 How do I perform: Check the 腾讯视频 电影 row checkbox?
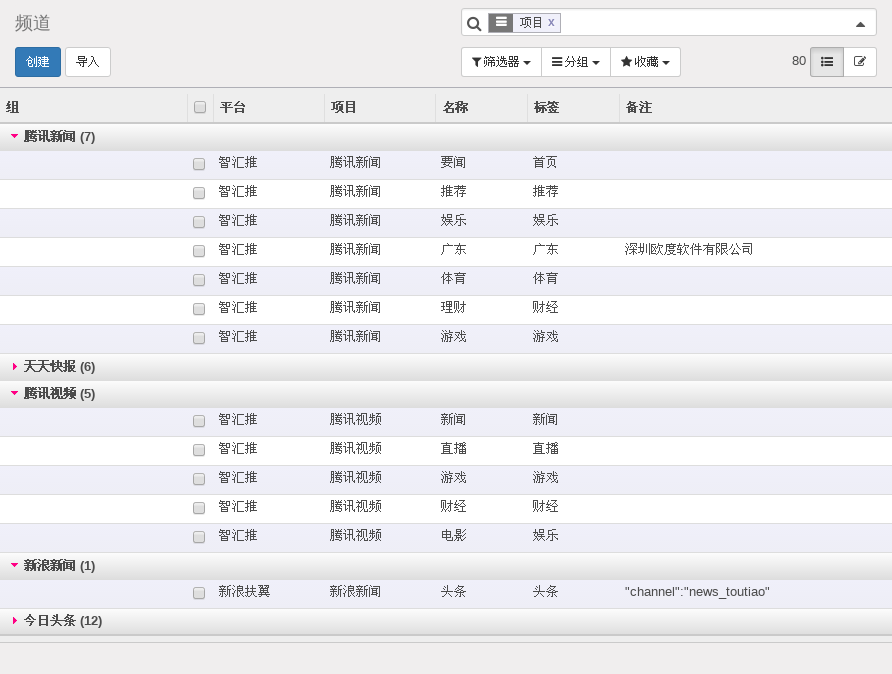[x=199, y=537]
